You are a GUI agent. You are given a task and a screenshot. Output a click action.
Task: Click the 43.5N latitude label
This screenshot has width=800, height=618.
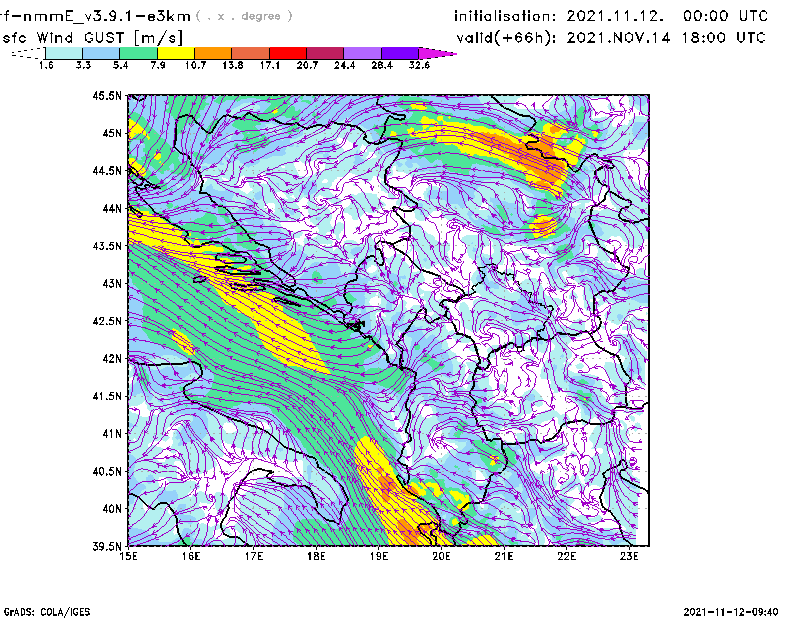coord(107,246)
